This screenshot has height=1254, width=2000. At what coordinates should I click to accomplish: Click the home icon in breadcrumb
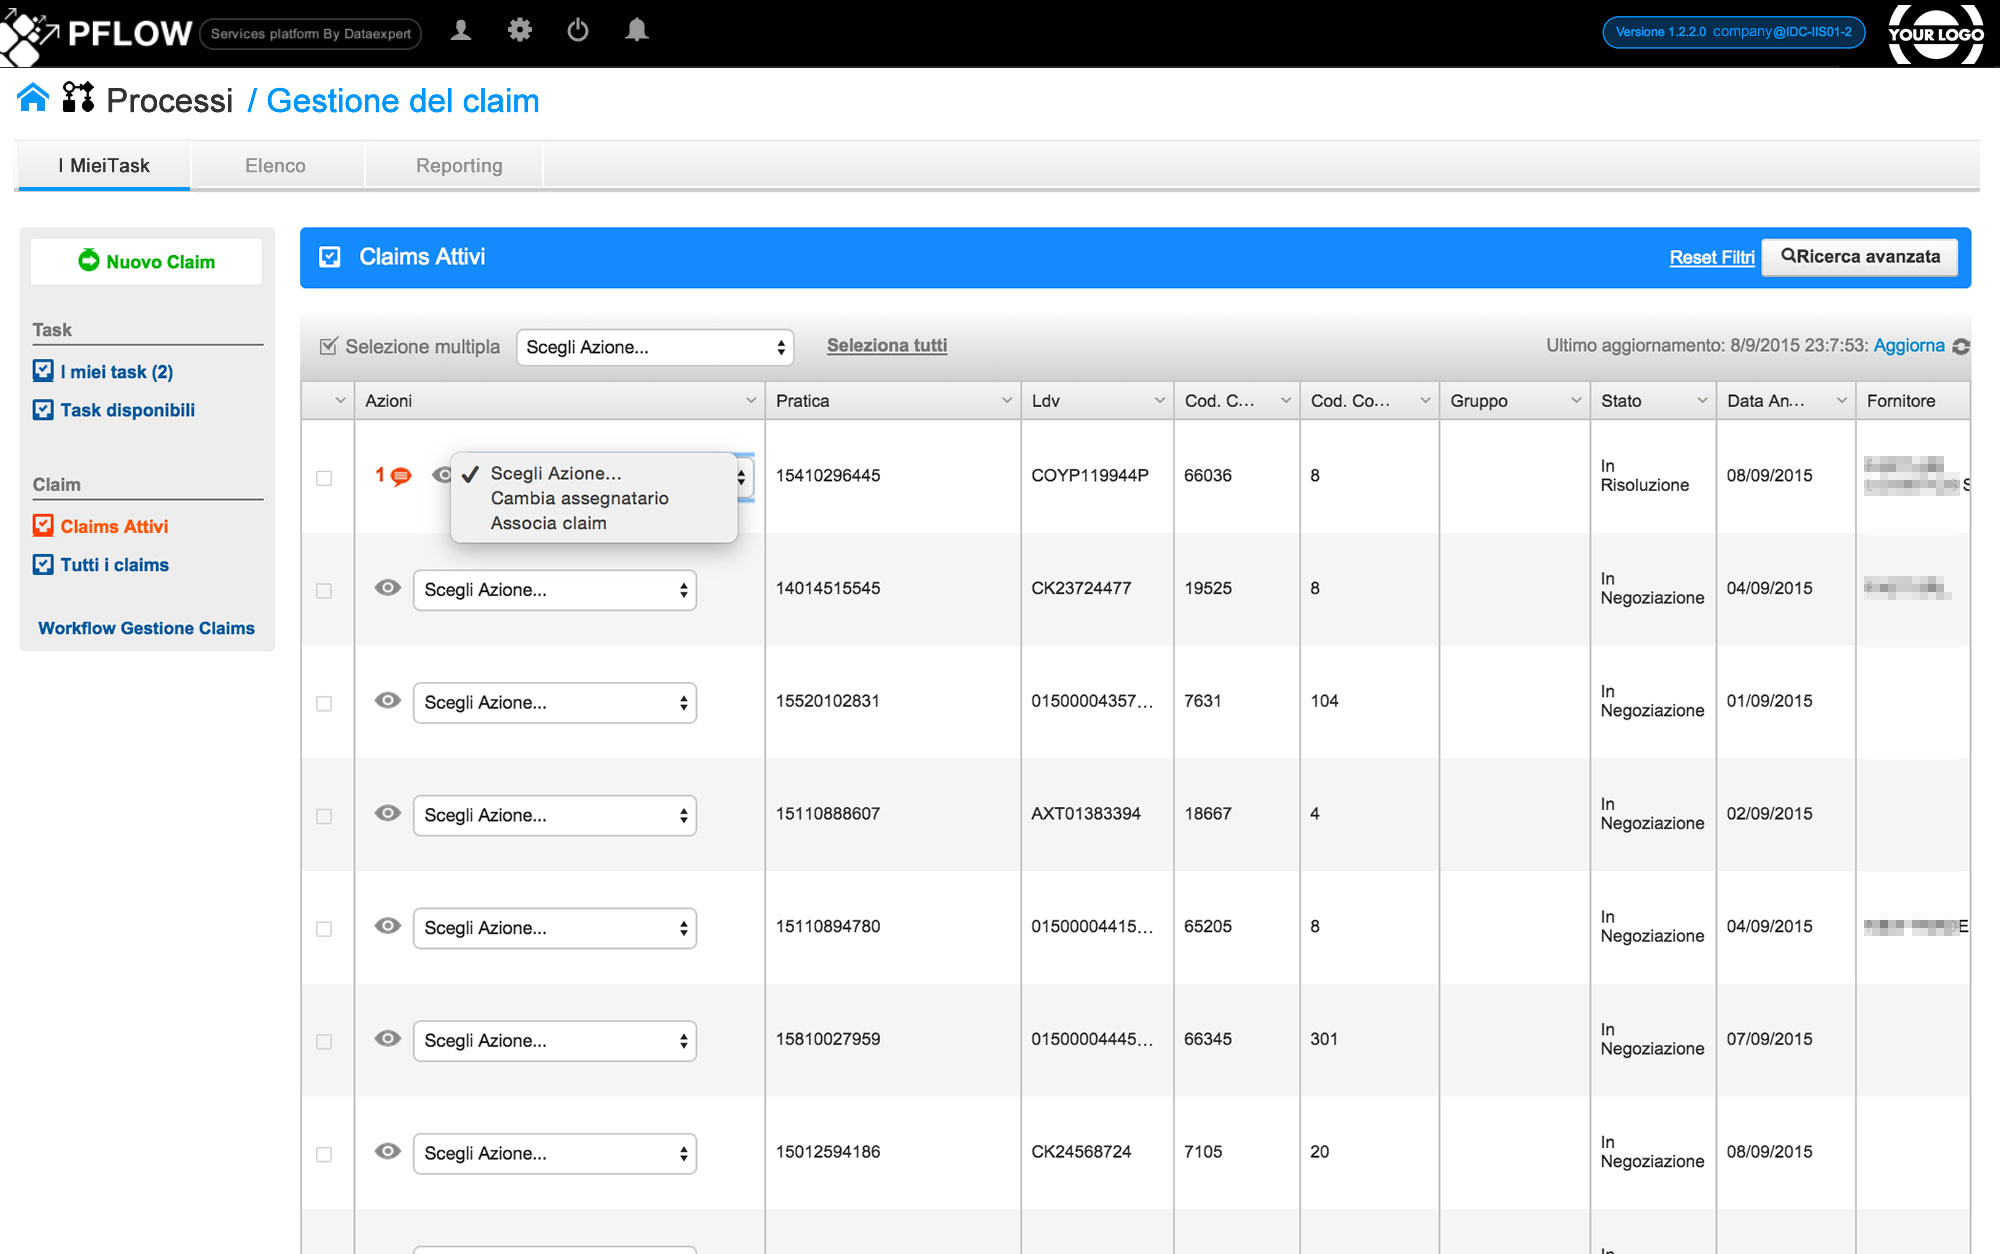(33, 98)
